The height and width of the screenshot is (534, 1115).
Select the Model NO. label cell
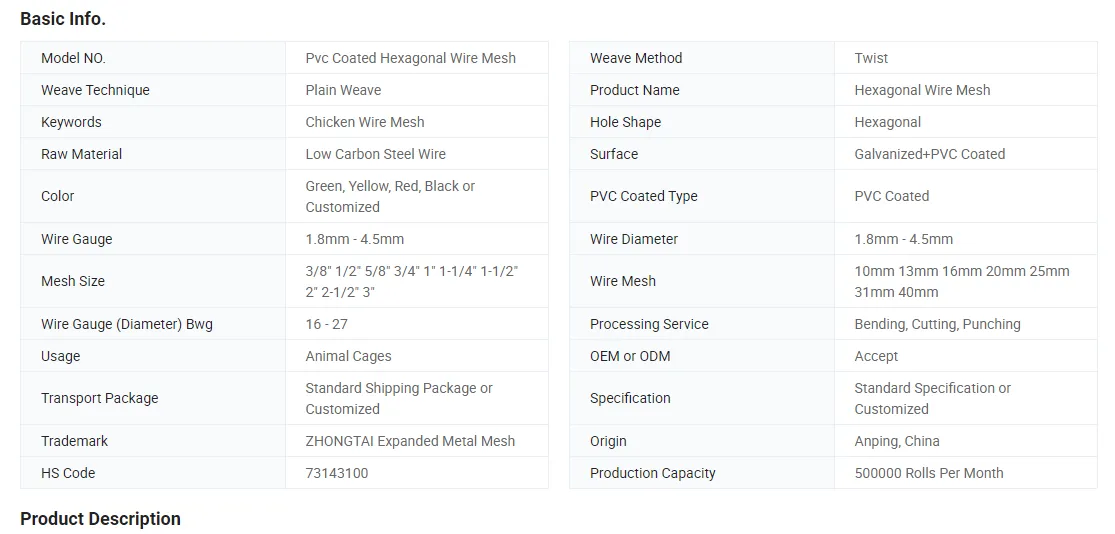click(153, 58)
